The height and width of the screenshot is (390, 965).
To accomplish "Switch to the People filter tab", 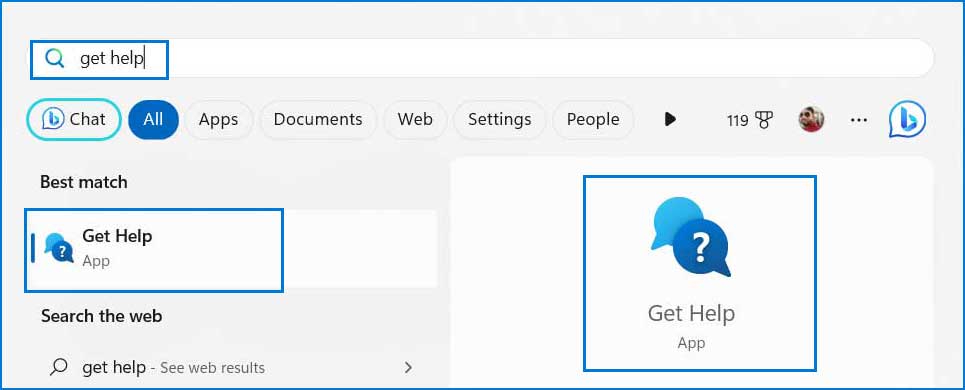I will (593, 119).
